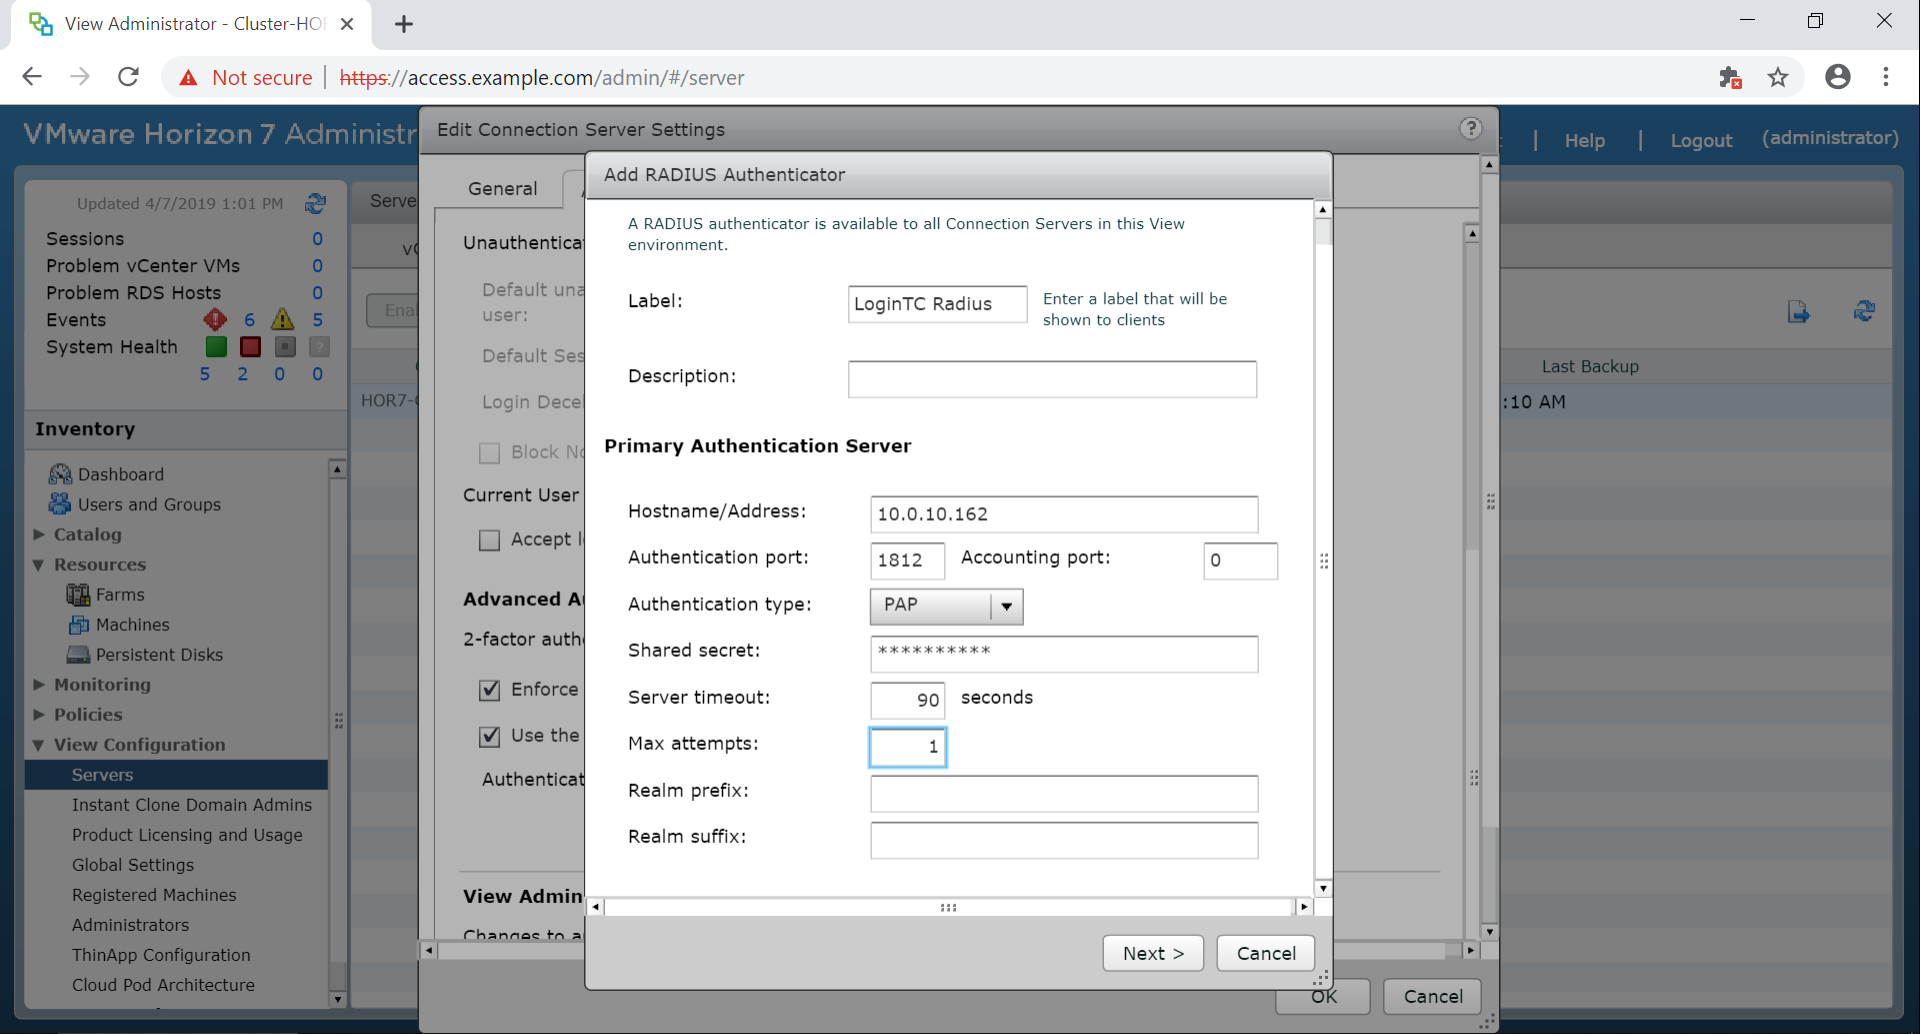This screenshot has height=1034, width=1920.
Task: Go back to the previous page
Action: (x=32, y=77)
